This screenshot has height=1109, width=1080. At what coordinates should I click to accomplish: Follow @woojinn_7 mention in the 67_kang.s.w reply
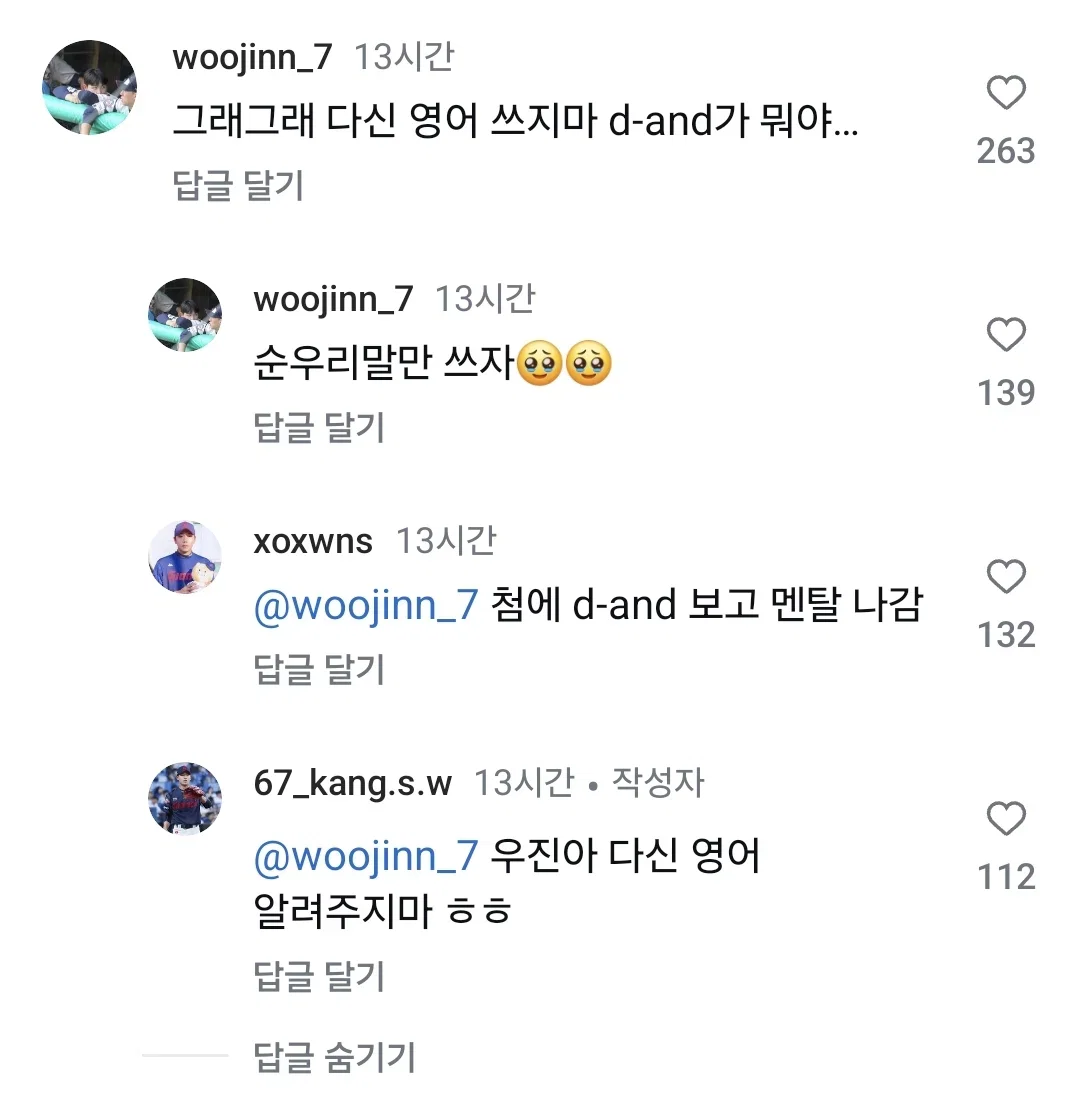tap(366, 857)
